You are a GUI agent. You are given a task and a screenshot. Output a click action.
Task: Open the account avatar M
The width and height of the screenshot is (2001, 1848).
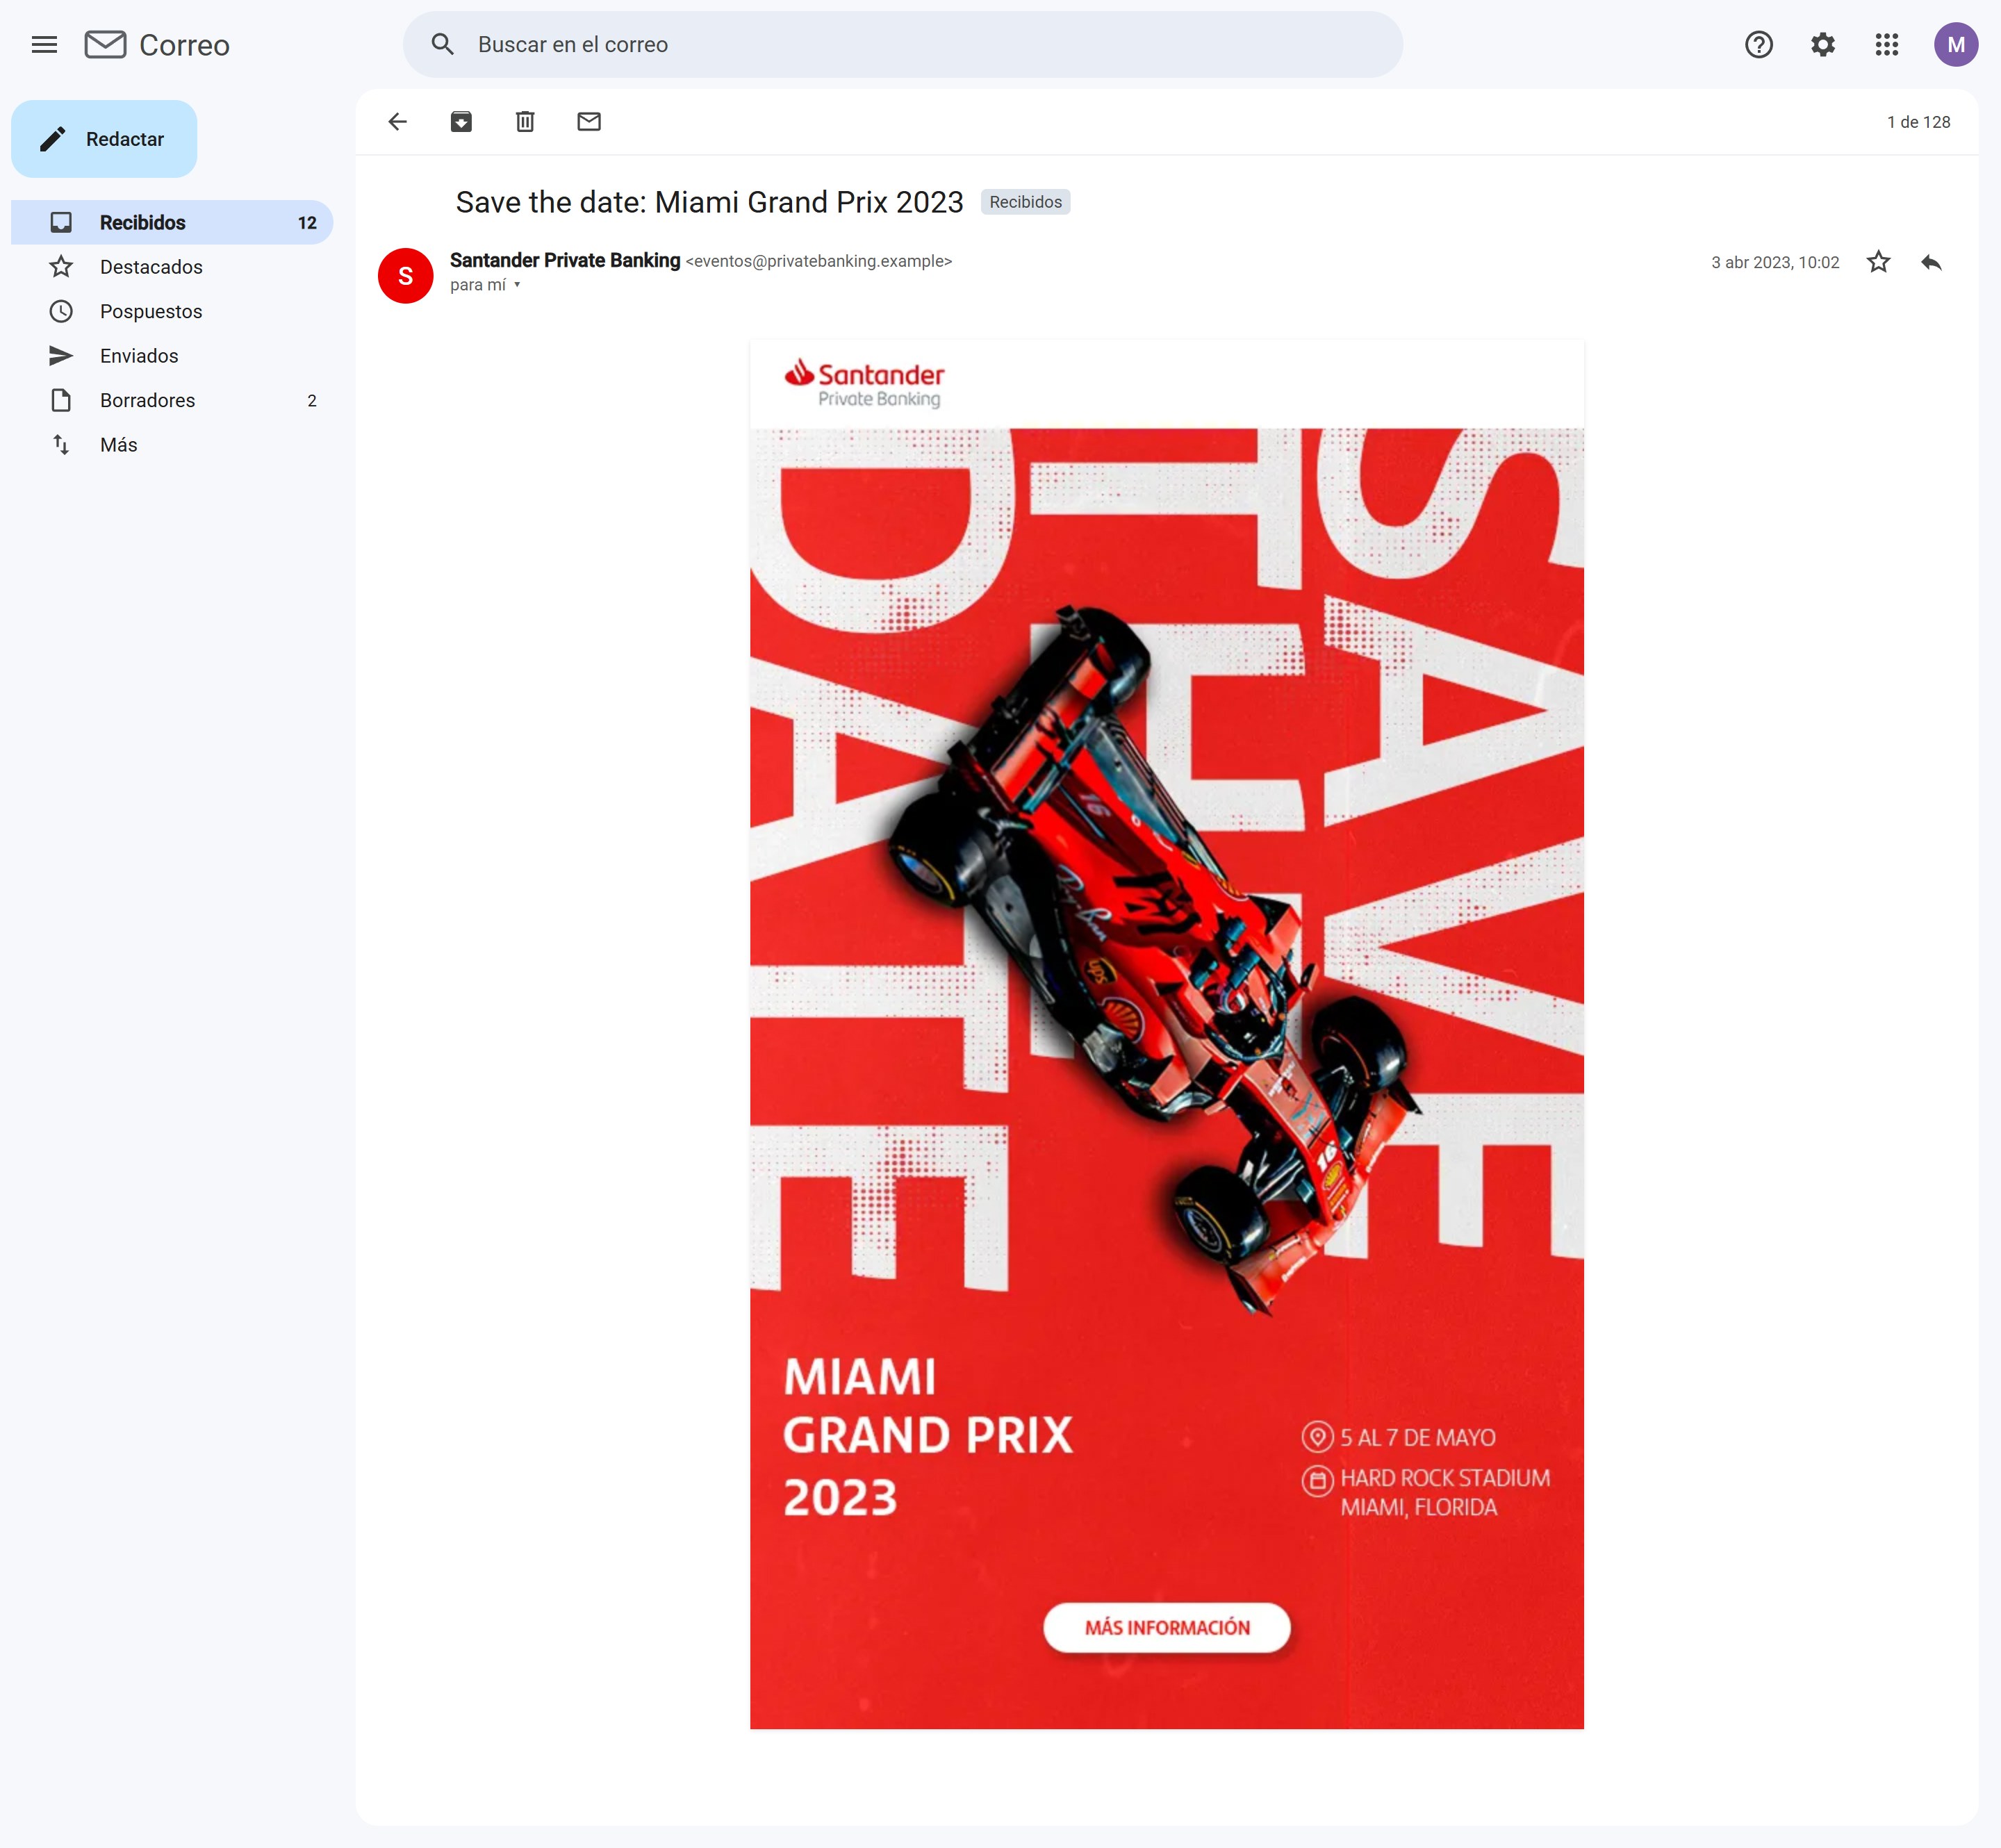pos(1955,44)
